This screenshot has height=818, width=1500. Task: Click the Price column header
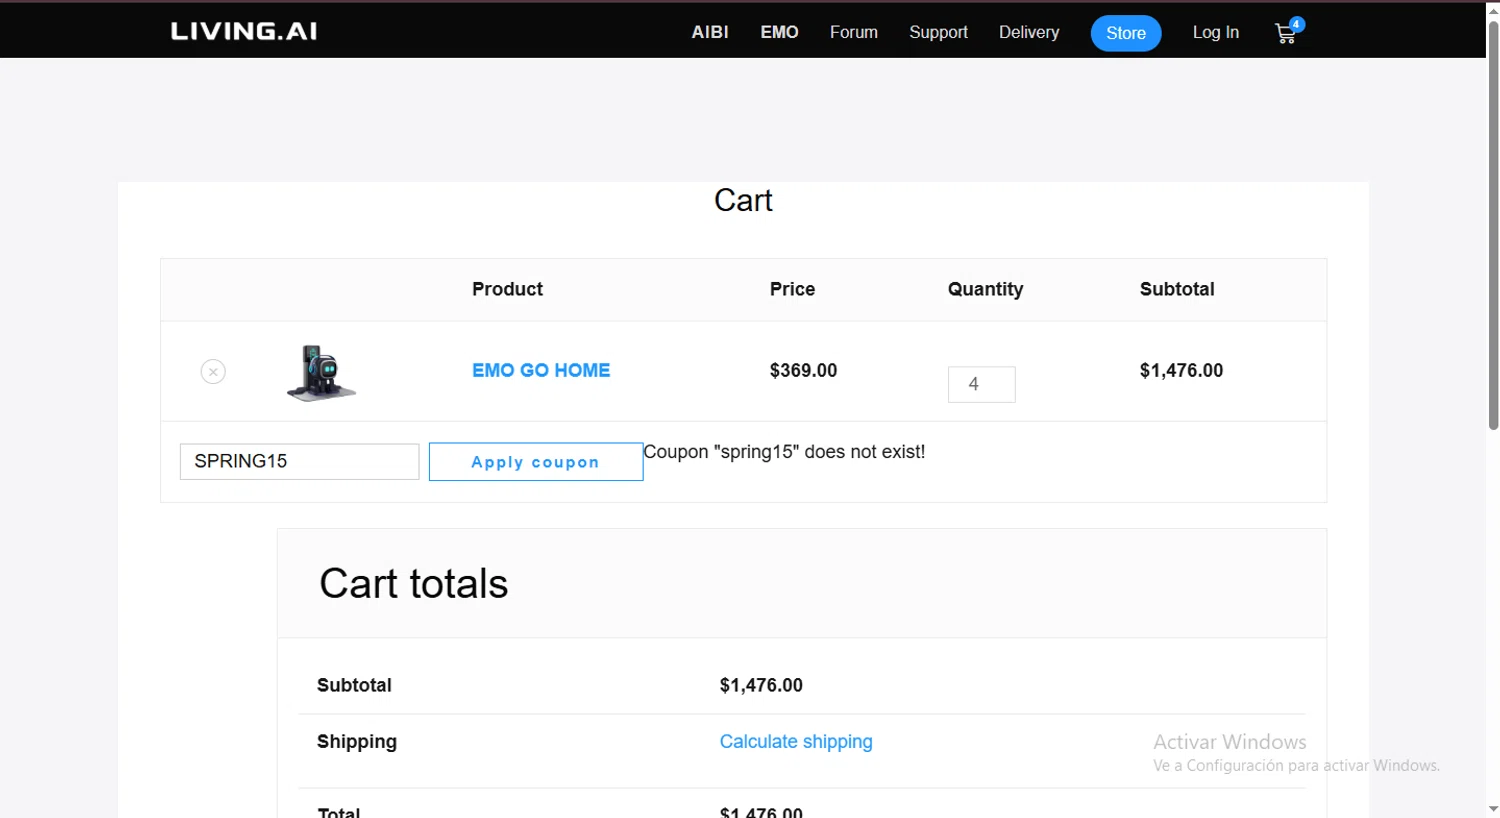pos(792,289)
